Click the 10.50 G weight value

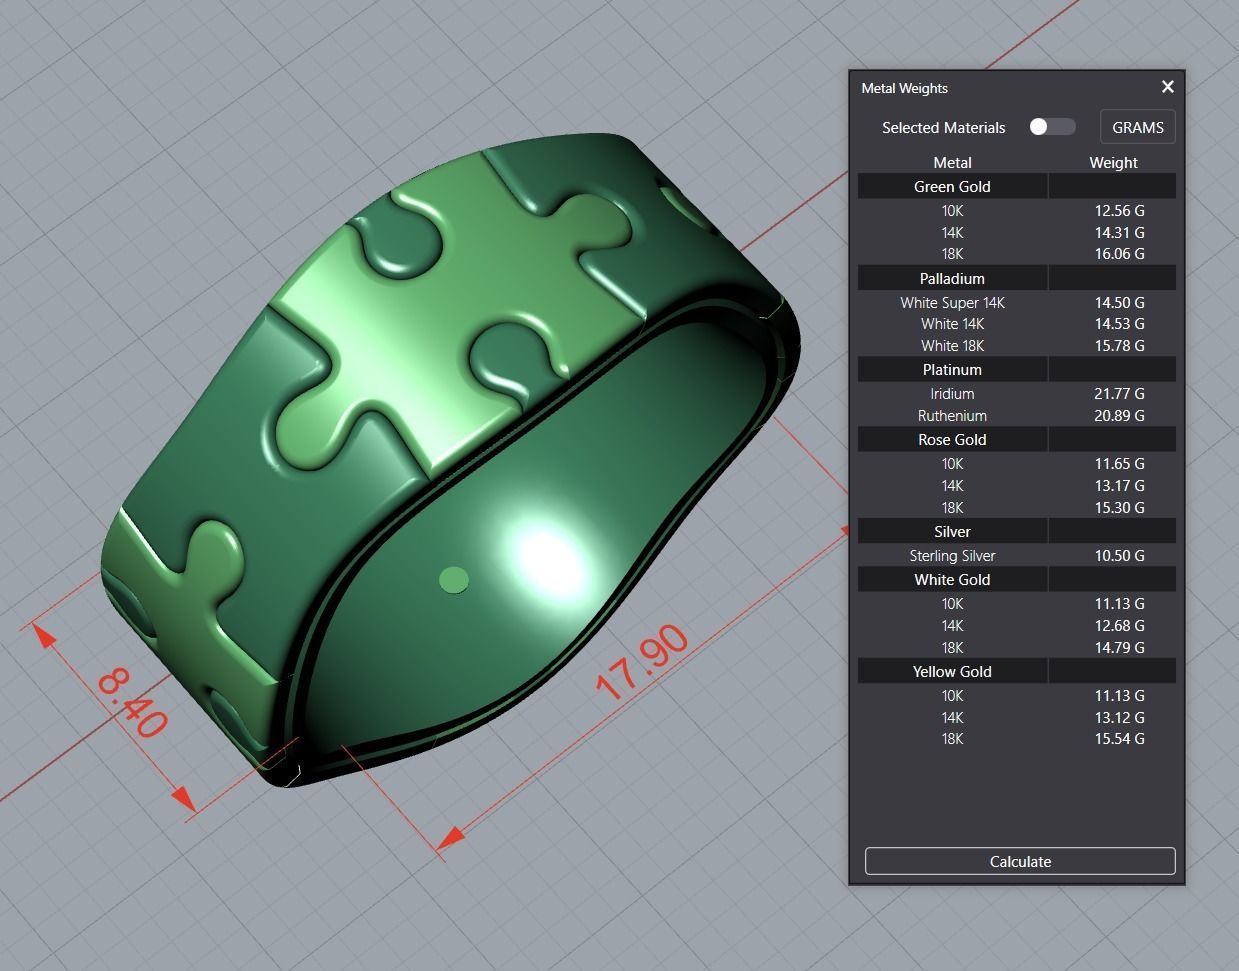coord(1119,556)
